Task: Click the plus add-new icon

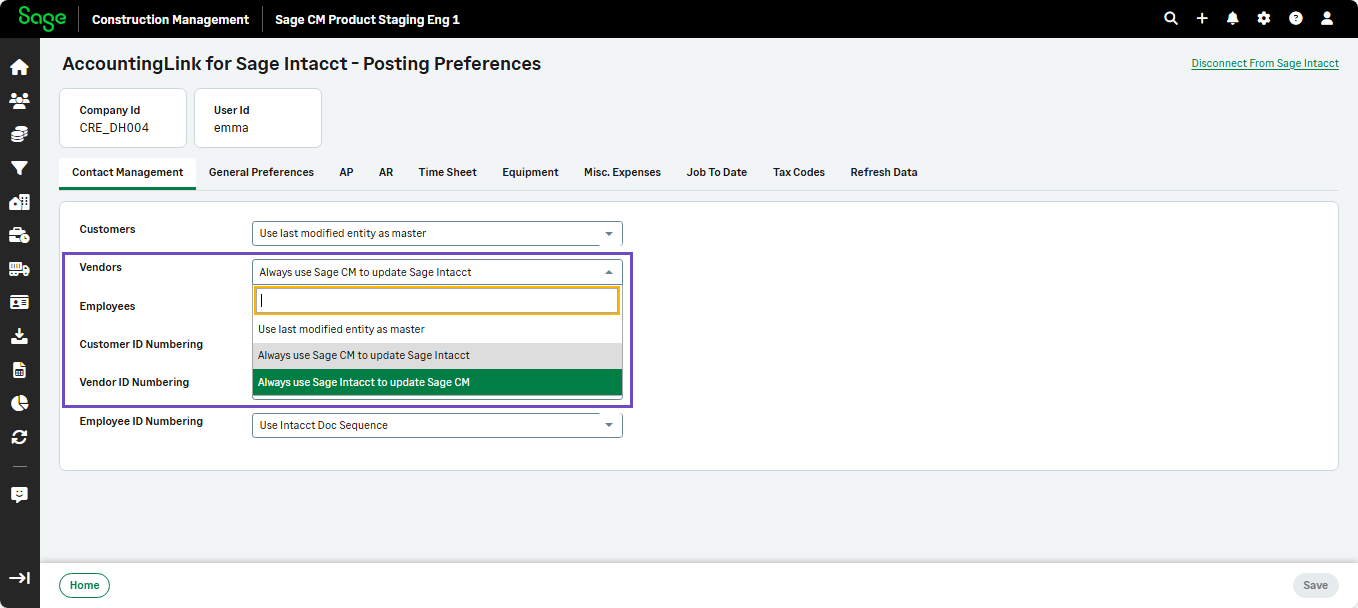Action: point(1202,18)
